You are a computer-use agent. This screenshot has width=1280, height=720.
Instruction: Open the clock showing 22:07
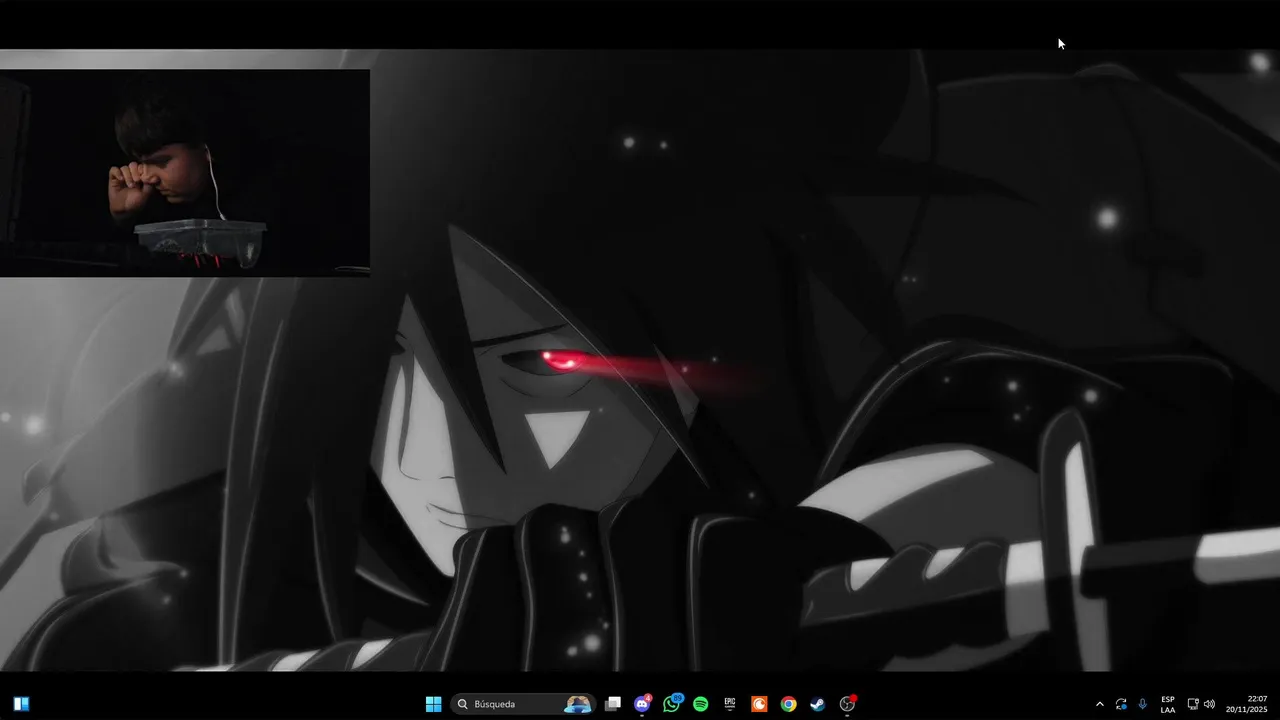click(1247, 704)
